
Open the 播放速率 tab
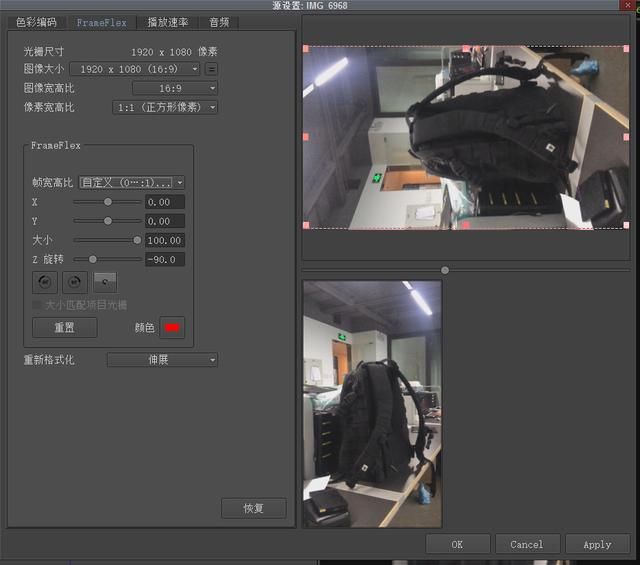pos(167,22)
